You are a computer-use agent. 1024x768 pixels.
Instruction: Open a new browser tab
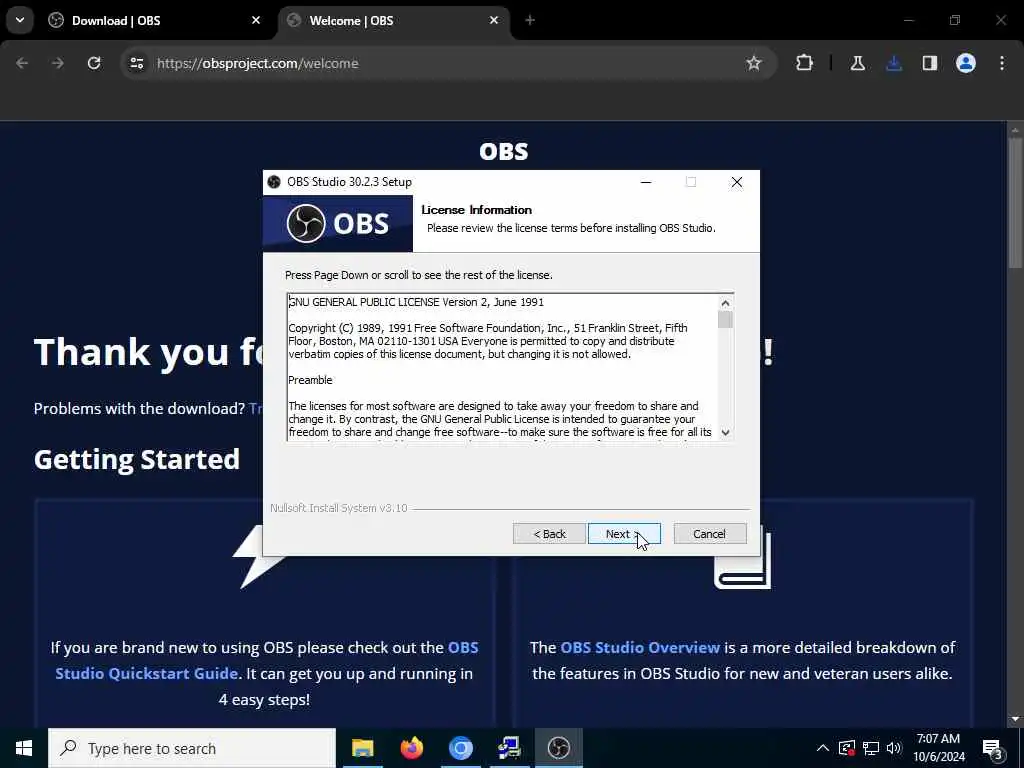[x=530, y=20]
